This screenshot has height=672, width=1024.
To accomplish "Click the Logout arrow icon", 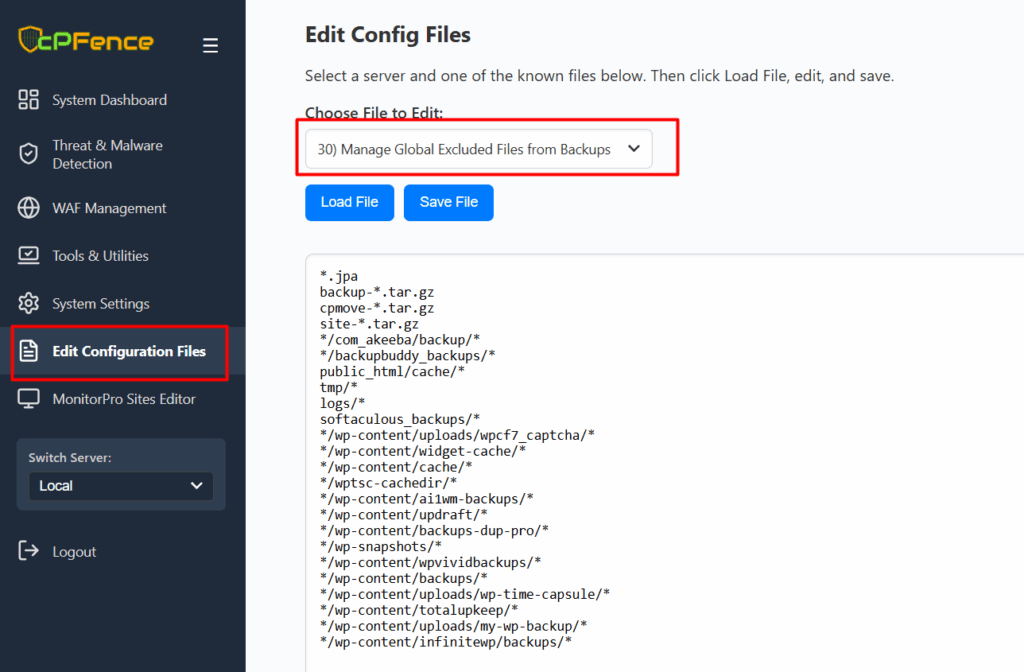I will (x=29, y=551).
